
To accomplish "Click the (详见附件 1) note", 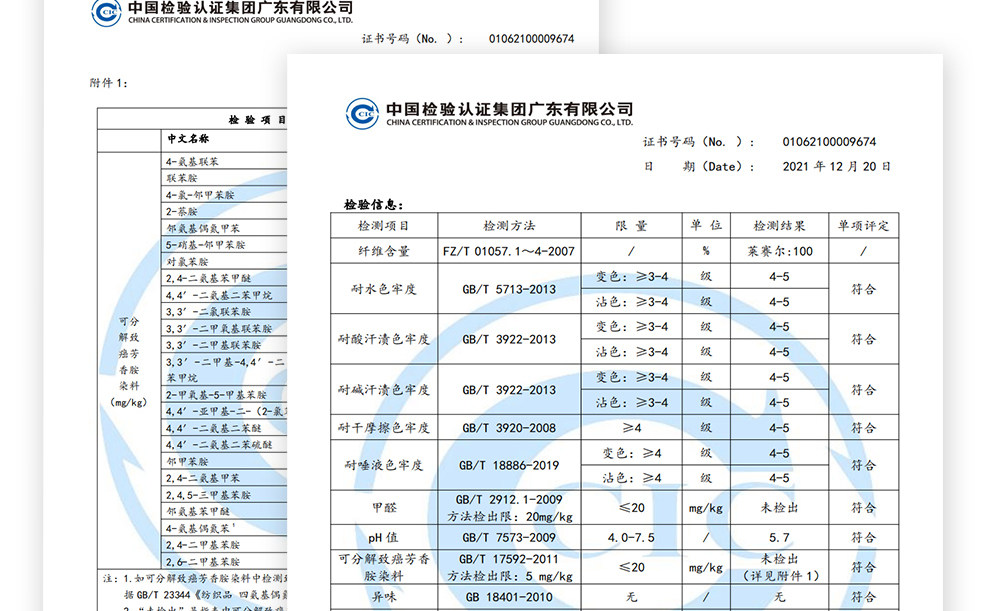I will click(x=779, y=576).
